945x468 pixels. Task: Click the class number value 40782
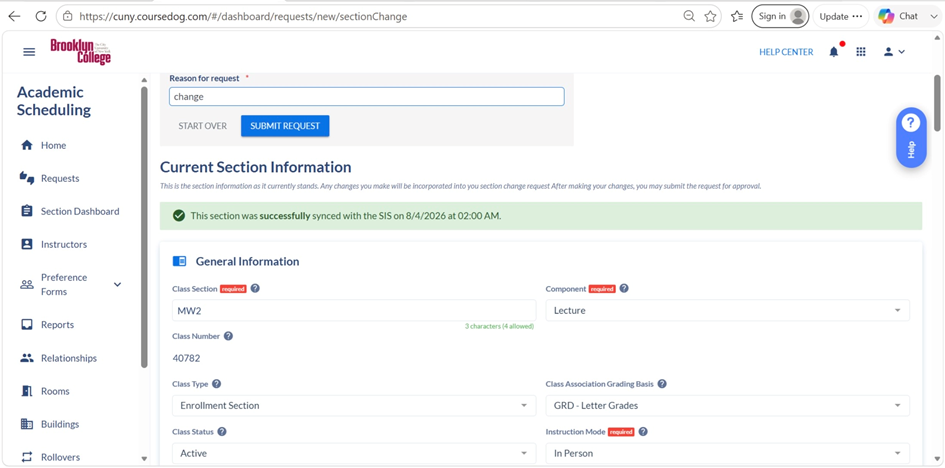pos(186,358)
